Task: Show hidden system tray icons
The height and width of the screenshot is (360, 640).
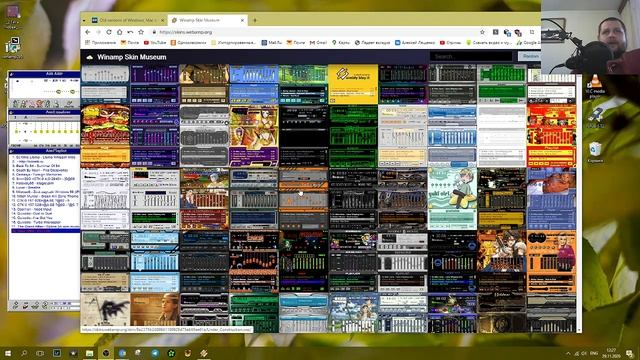Action: [568, 353]
